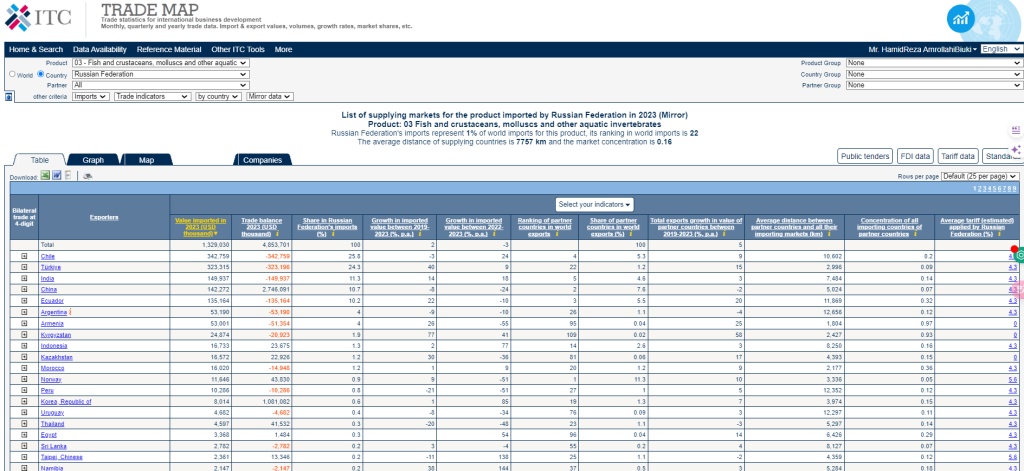Click the purple sparkle extension icon
Image resolution: width=1024 pixels, height=471 pixels.
click(x=1016, y=150)
